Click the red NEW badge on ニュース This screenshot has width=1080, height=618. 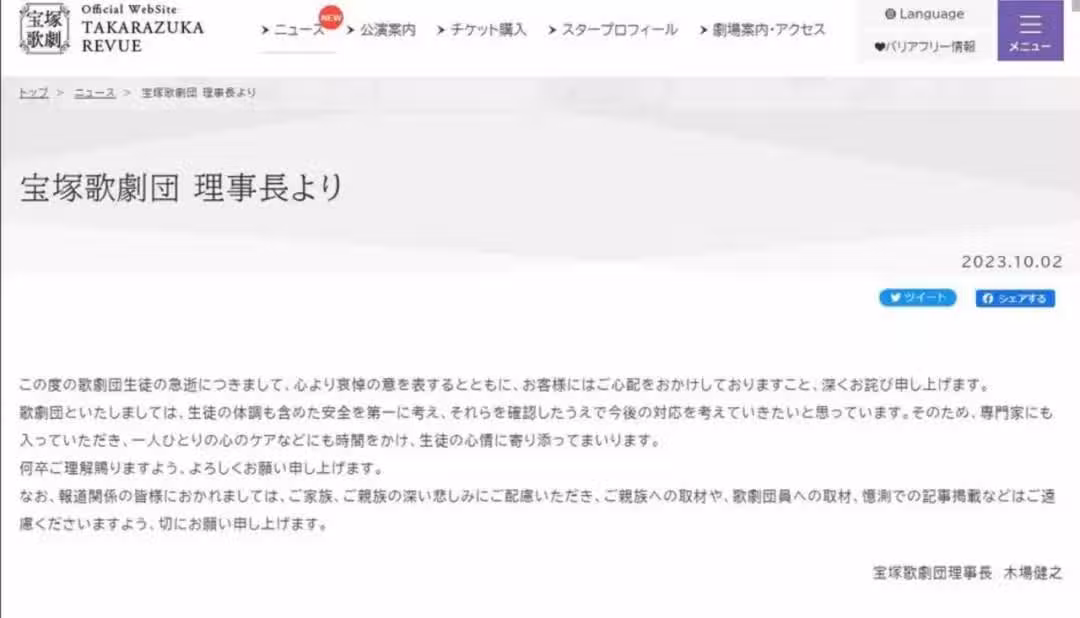pyautogui.click(x=331, y=17)
